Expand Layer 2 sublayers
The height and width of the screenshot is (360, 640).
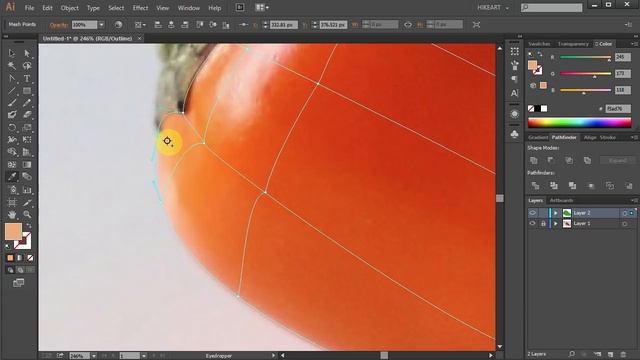[556, 213]
